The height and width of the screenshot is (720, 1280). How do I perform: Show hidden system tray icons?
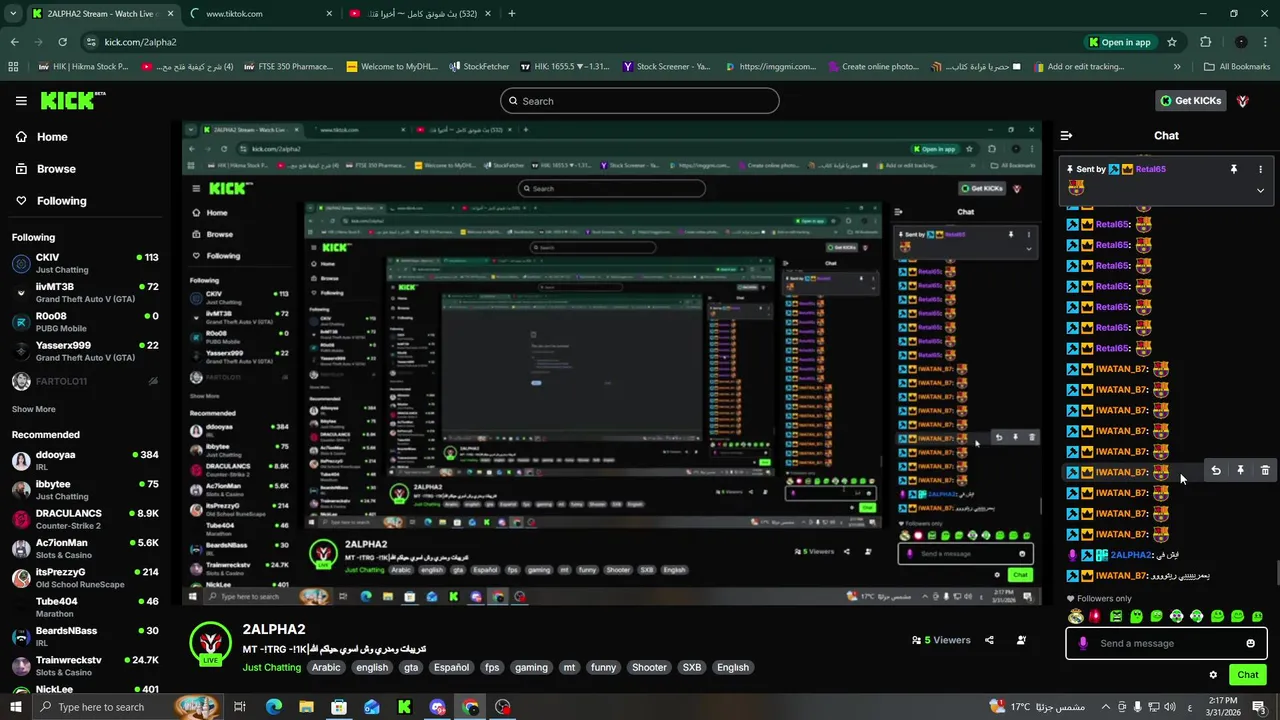(1105, 707)
